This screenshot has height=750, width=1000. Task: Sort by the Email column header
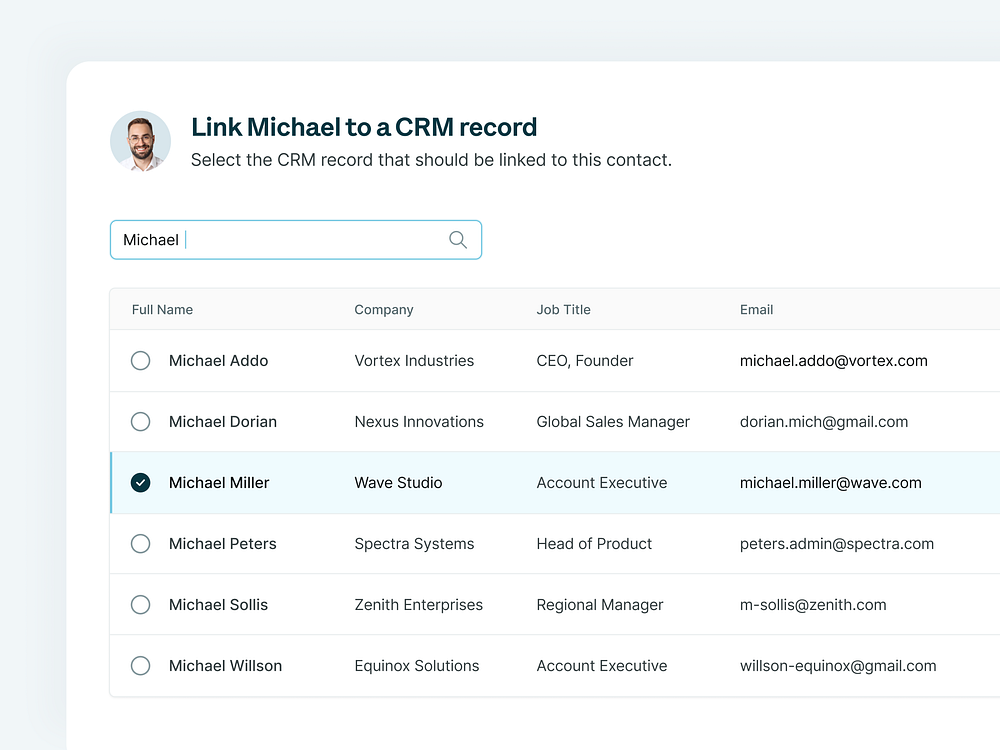pos(756,310)
